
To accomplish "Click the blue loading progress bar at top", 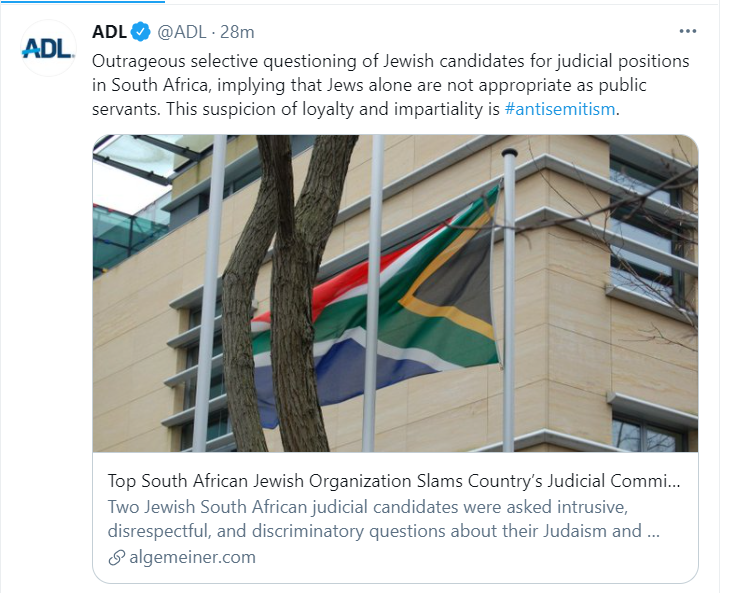I will pos(82,1).
